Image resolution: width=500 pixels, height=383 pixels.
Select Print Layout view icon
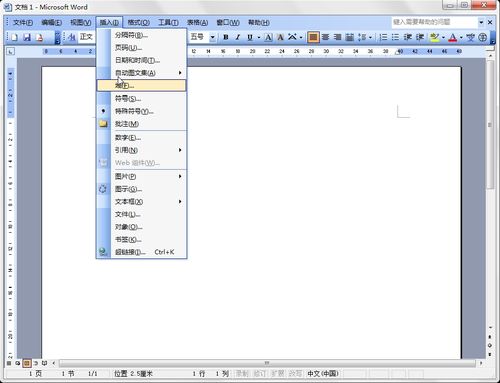[x=27, y=363]
